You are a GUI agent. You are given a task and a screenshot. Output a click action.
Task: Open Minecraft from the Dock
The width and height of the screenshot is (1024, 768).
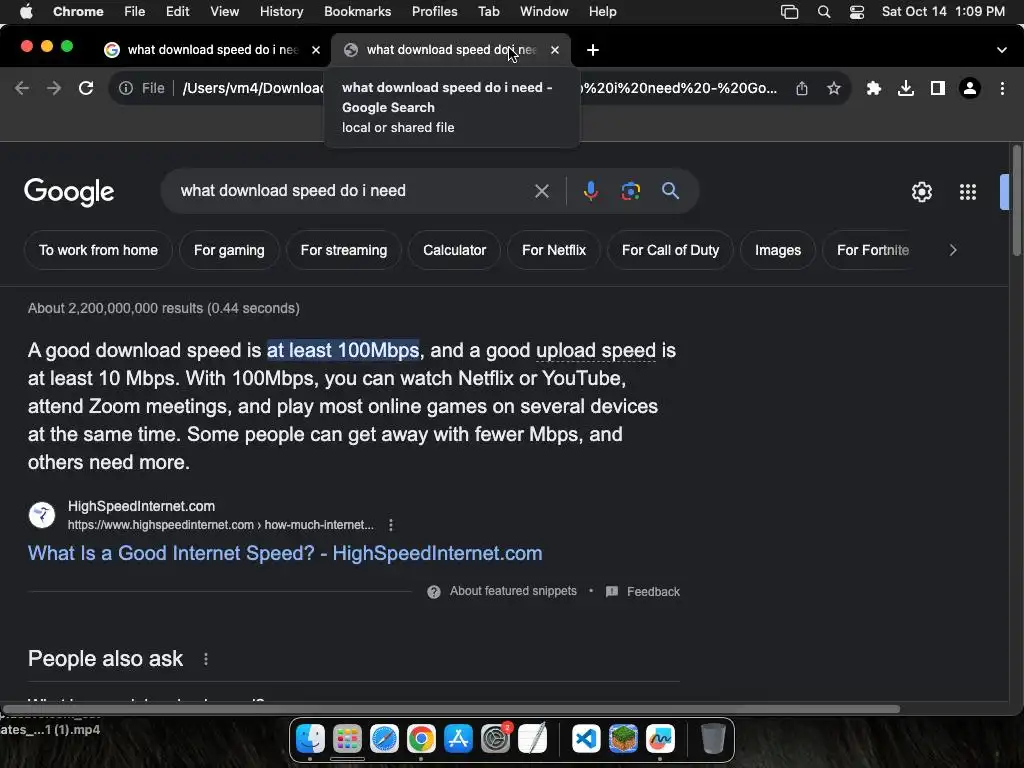point(623,739)
